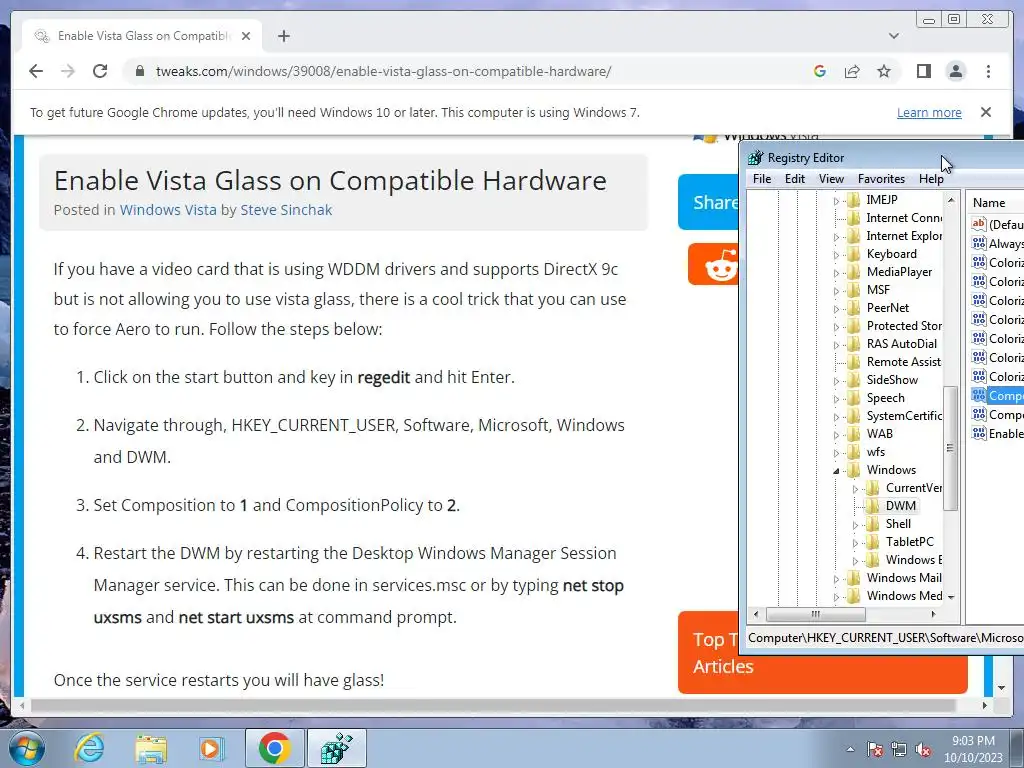Dismiss the Chrome update notification bar
Image resolution: width=1024 pixels, height=768 pixels.
(986, 112)
